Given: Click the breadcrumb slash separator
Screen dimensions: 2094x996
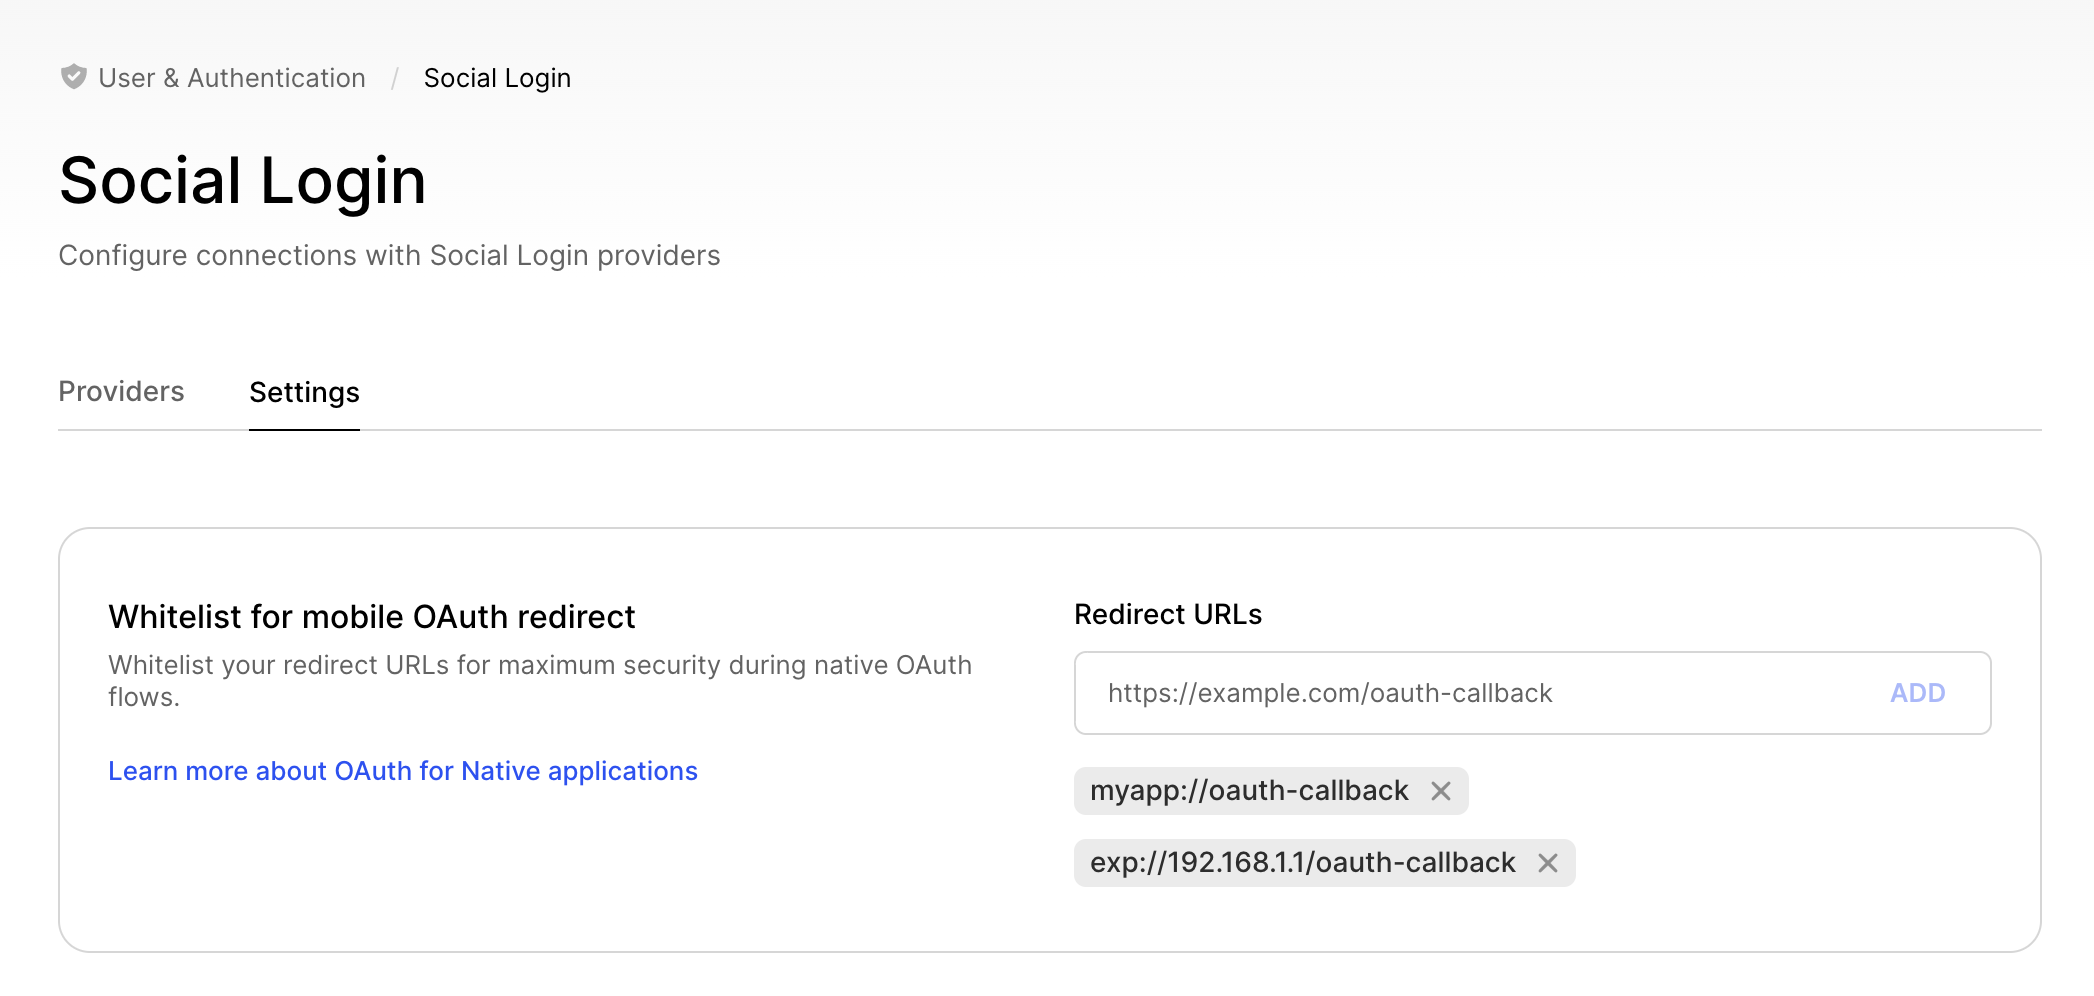Looking at the screenshot, I should (395, 78).
